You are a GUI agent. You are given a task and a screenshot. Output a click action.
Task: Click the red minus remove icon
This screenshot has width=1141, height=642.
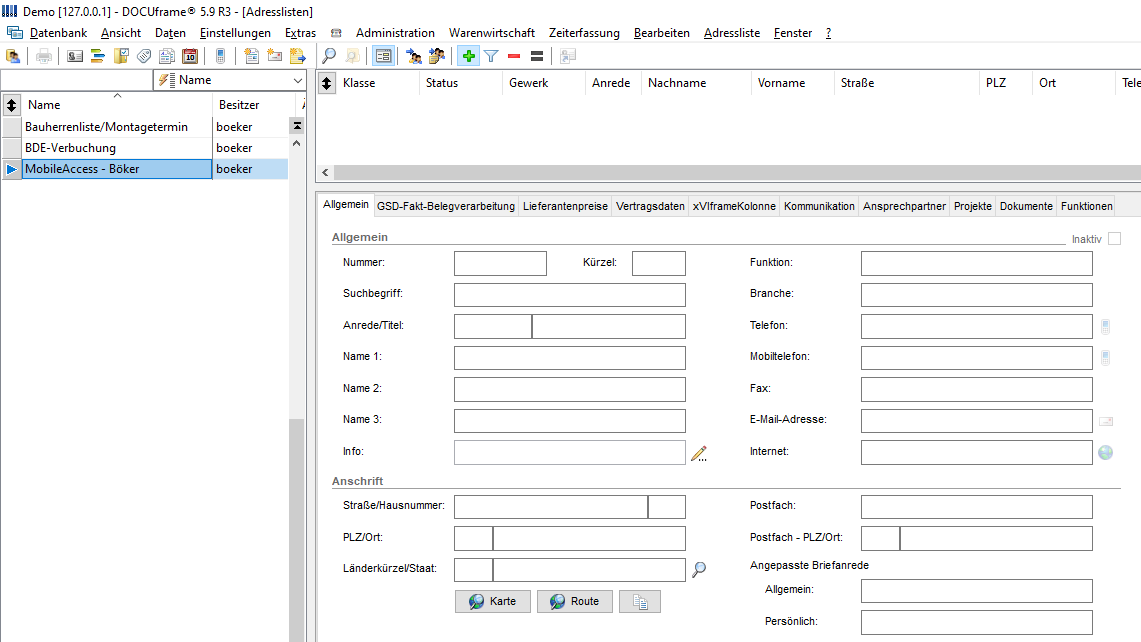pyautogui.click(x=514, y=56)
